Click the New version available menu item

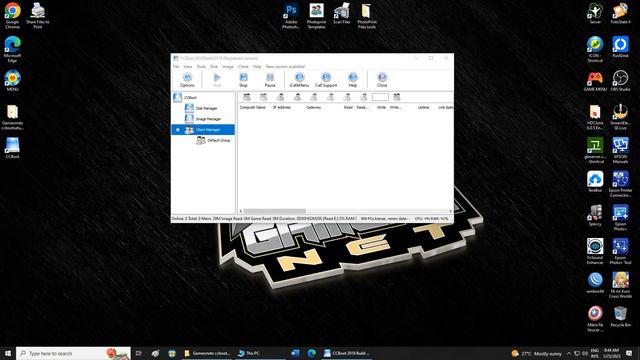tap(285, 67)
